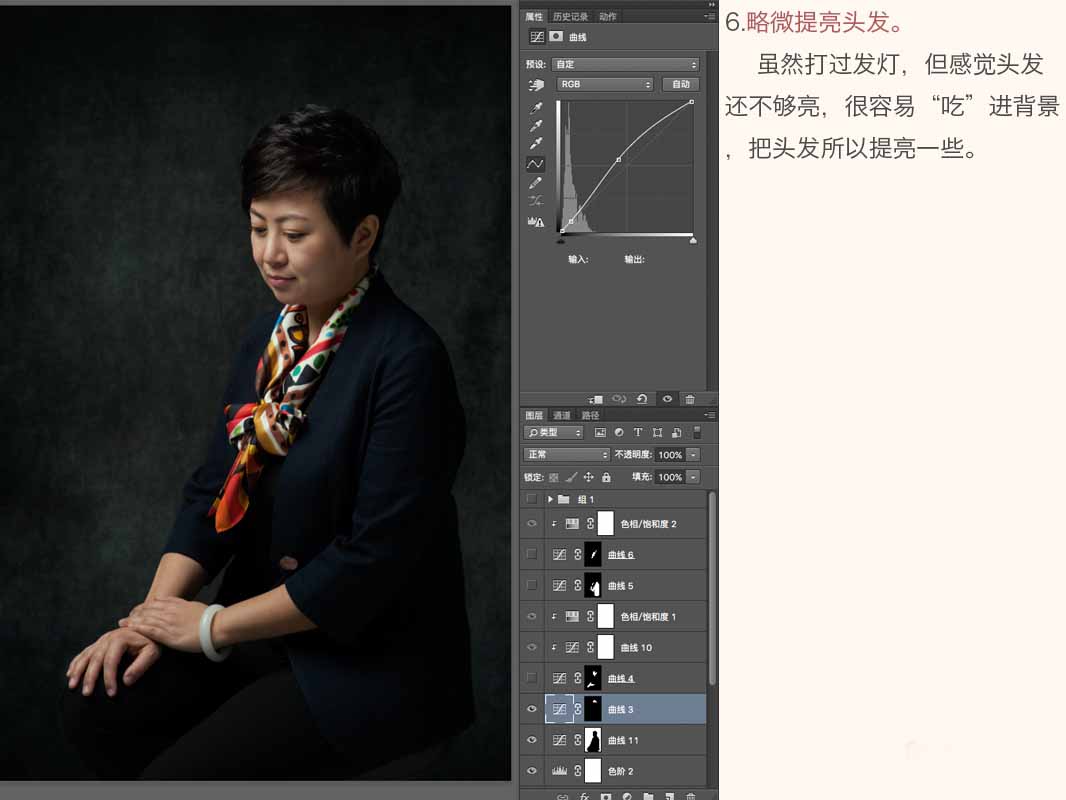
Task: Select the targeted adjustment tool in Curves panel
Action: 537,84
